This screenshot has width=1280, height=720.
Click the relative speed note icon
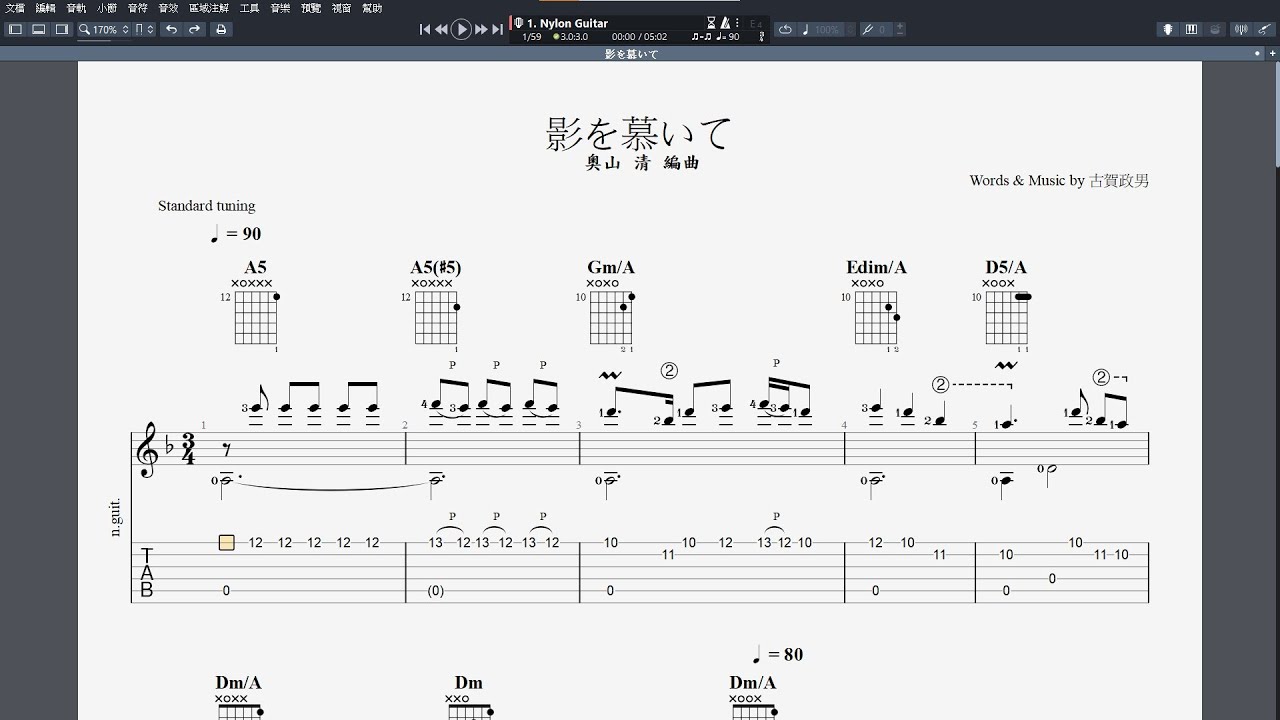805,30
